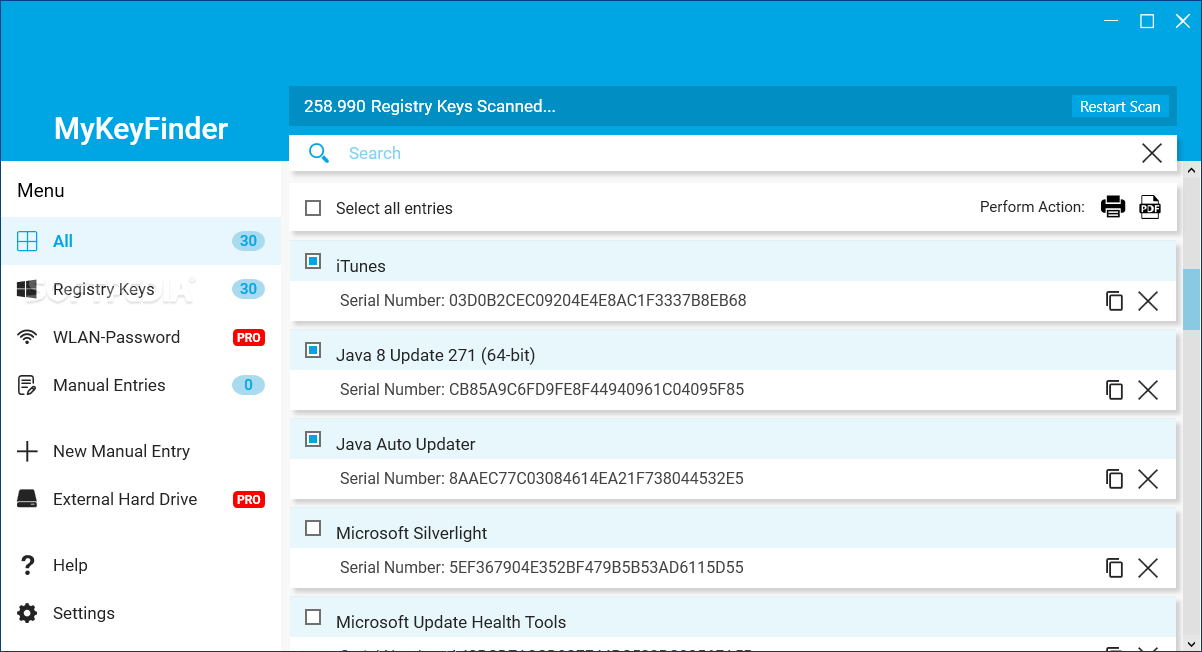Copy the iTunes serial number
The width and height of the screenshot is (1202, 652).
(1114, 301)
